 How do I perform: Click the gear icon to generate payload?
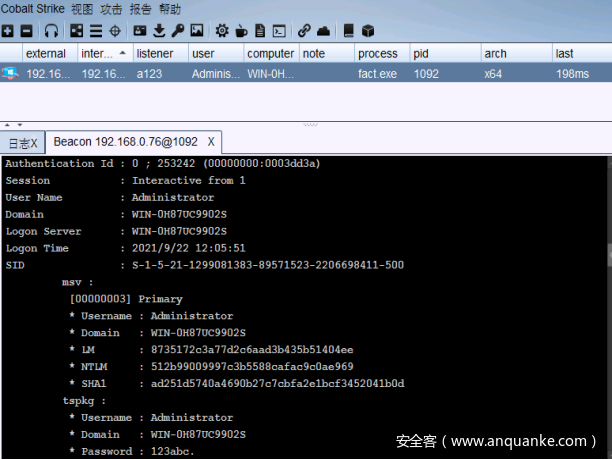pyautogui.click(x=222, y=30)
